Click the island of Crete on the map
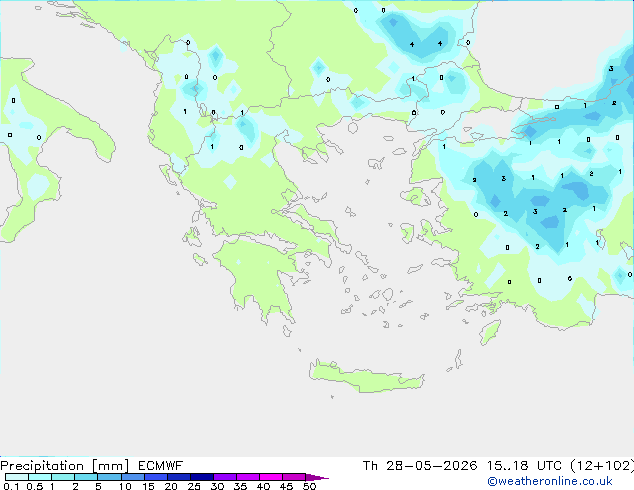Viewport: 634px width, 490px height. [366, 376]
